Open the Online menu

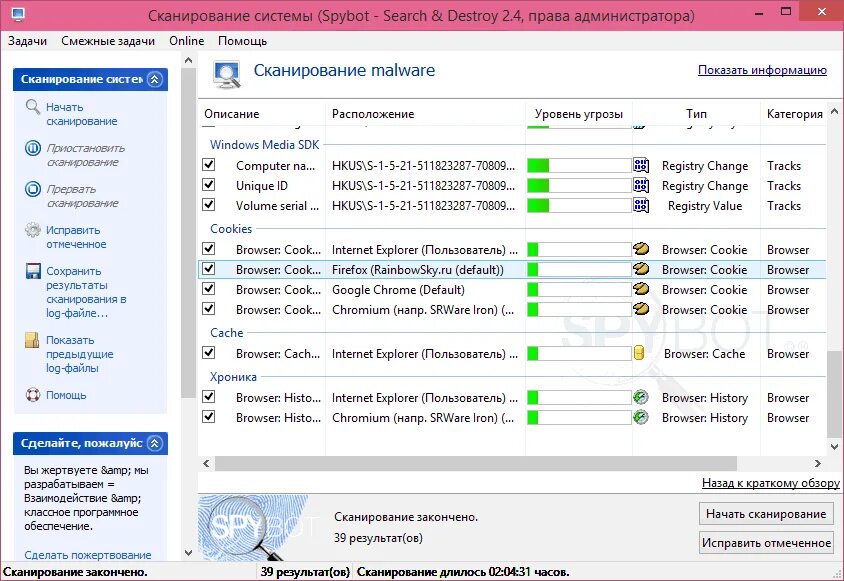point(187,41)
